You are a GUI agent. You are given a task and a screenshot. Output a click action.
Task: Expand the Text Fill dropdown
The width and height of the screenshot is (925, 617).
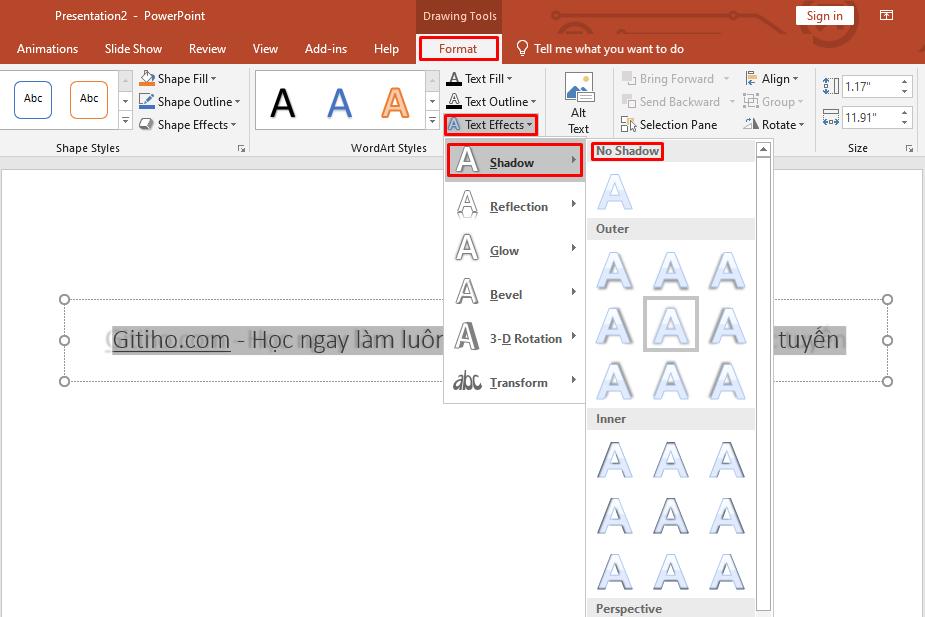tap(509, 79)
